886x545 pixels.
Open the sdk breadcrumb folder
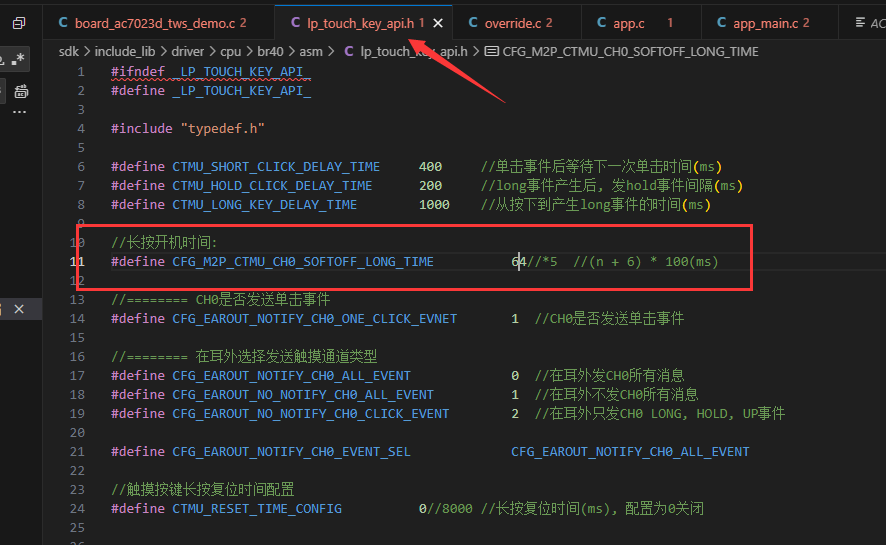coord(69,51)
